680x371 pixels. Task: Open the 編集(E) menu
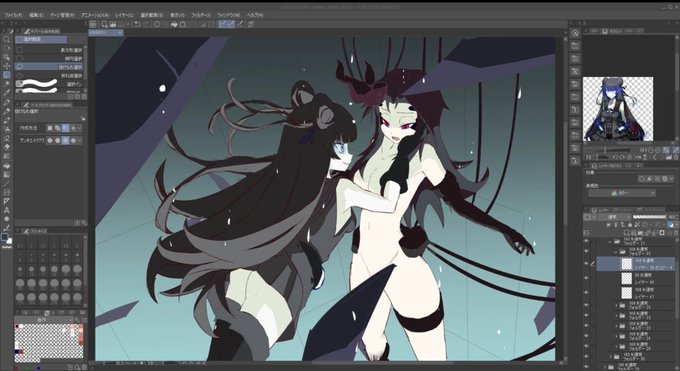[36, 15]
